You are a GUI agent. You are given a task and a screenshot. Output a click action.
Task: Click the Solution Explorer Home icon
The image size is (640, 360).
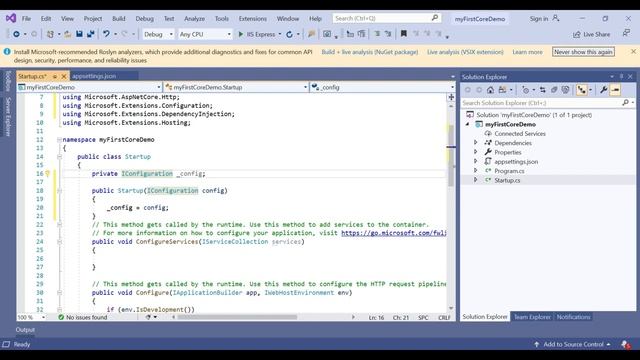491,90
